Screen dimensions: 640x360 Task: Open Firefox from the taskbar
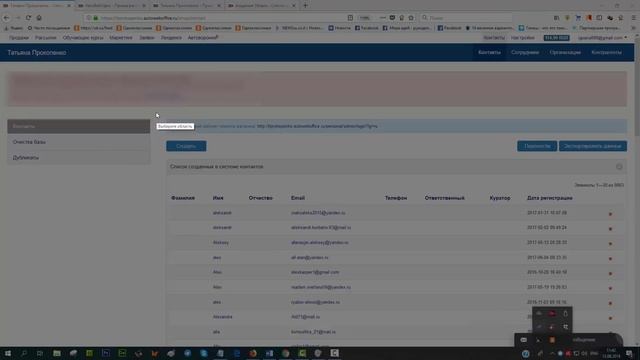(x=253, y=353)
